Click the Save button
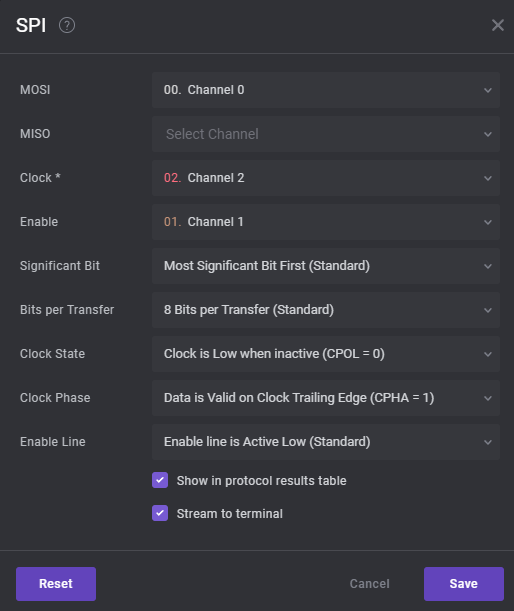 pyautogui.click(x=464, y=584)
